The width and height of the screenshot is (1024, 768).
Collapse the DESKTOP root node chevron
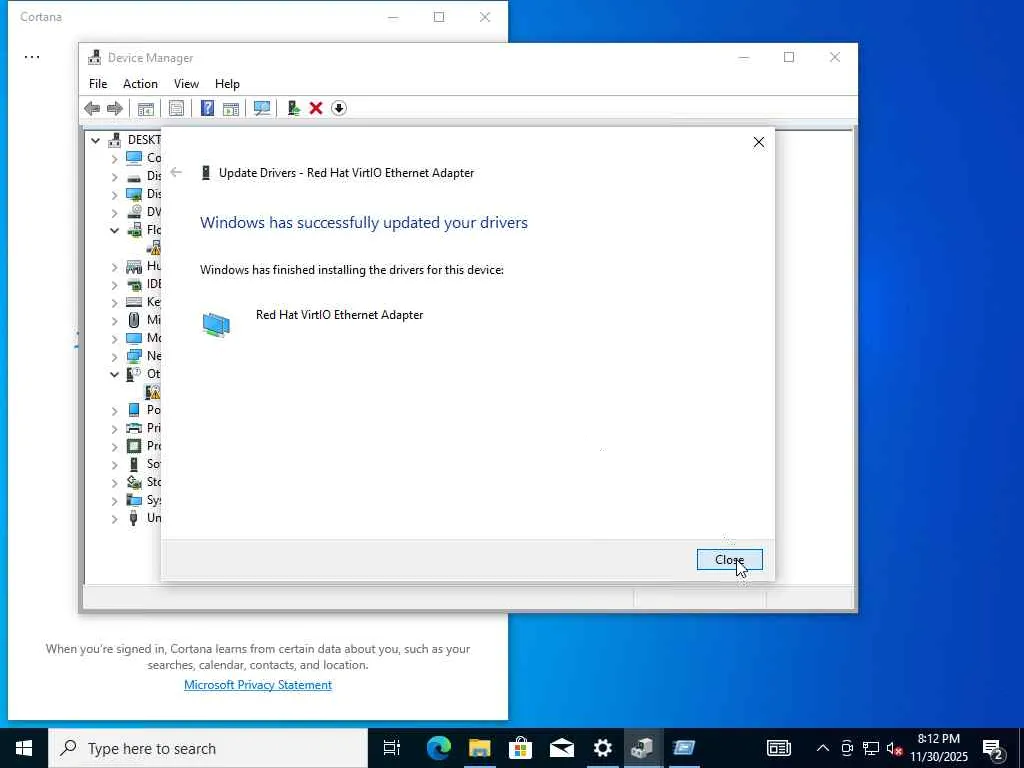pyautogui.click(x=95, y=140)
